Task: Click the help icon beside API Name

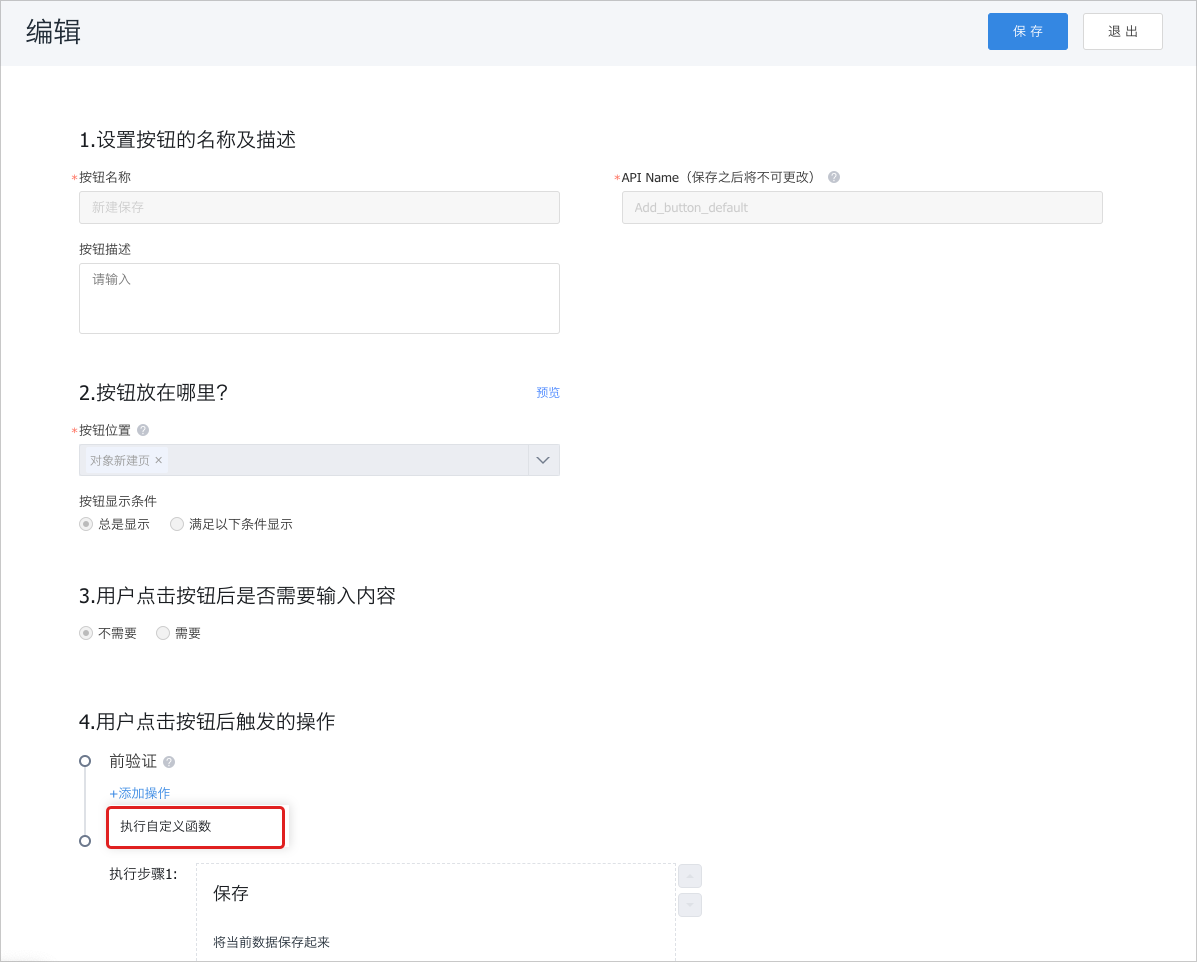Action: [834, 177]
